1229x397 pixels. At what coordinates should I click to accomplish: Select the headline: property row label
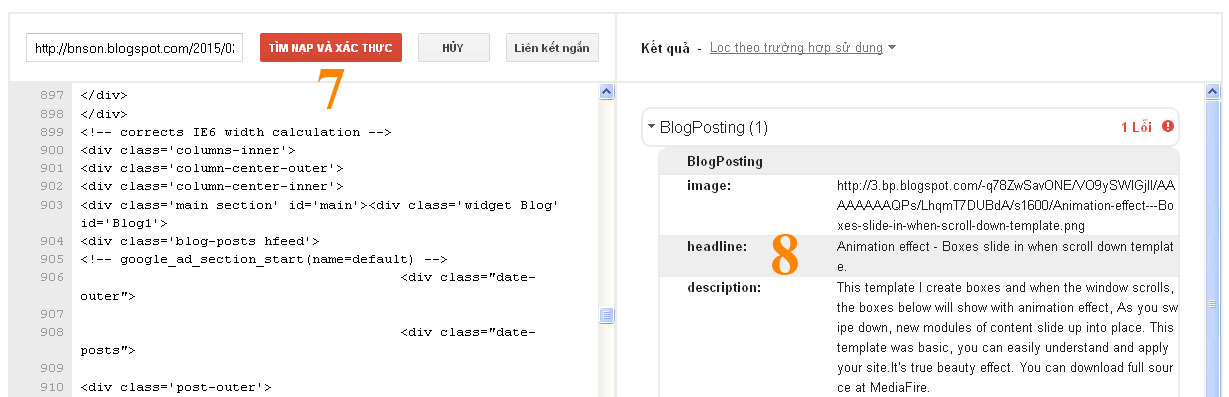717,246
